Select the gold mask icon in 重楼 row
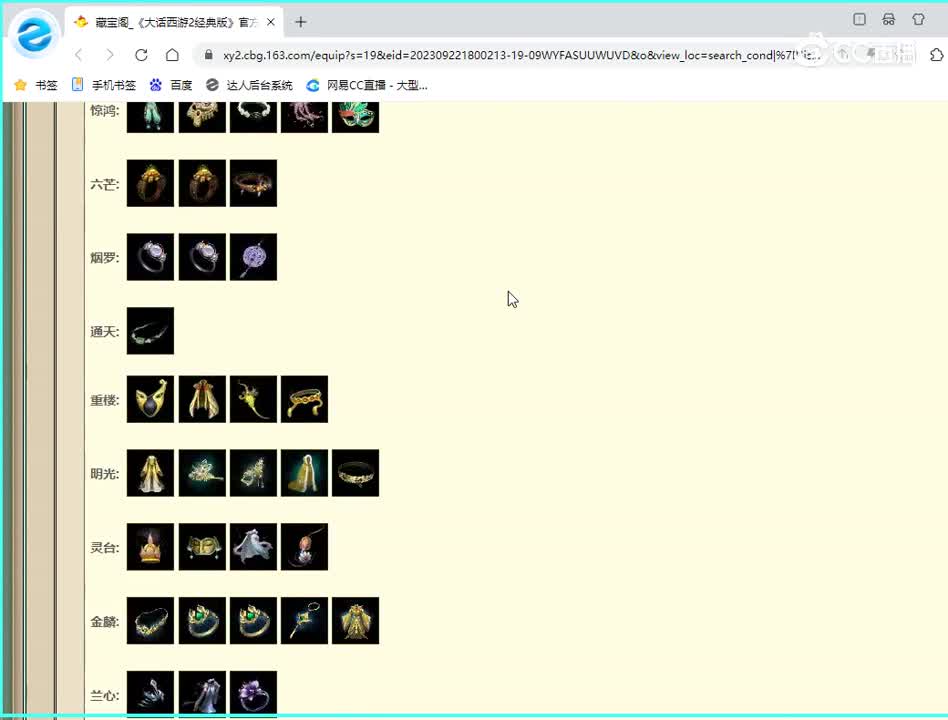Viewport: 948px width, 720px height. [x=150, y=399]
